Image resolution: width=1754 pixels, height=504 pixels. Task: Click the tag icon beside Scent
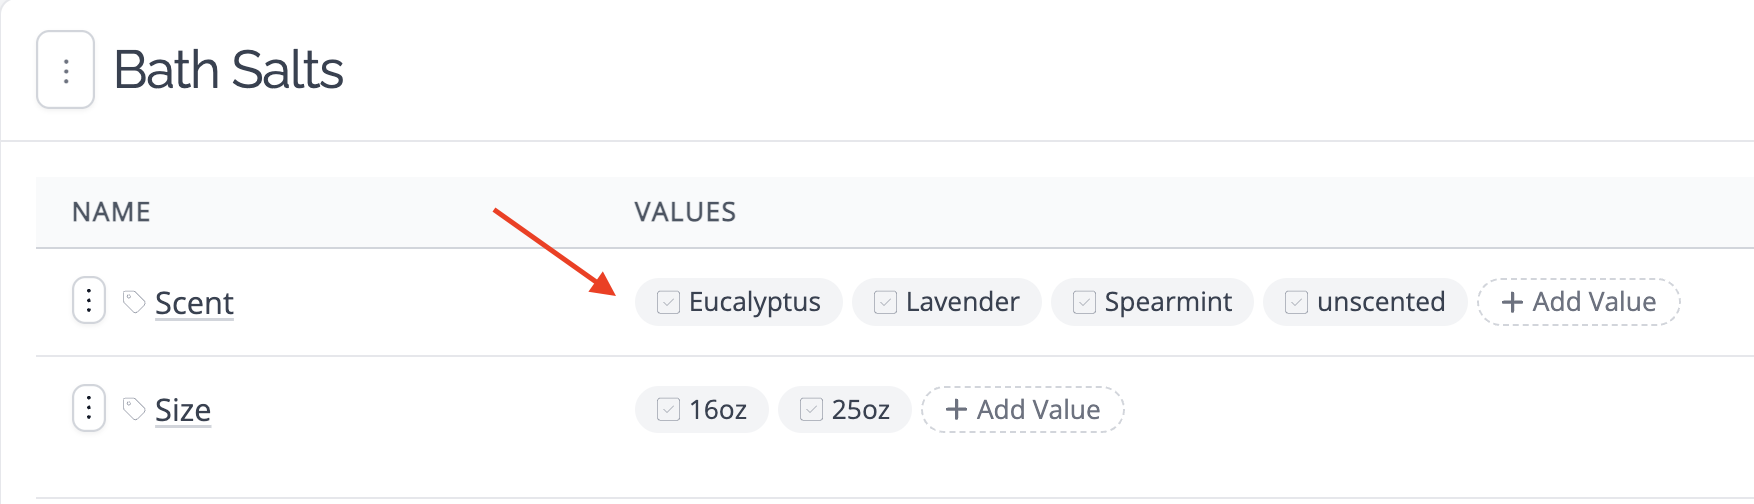click(134, 301)
